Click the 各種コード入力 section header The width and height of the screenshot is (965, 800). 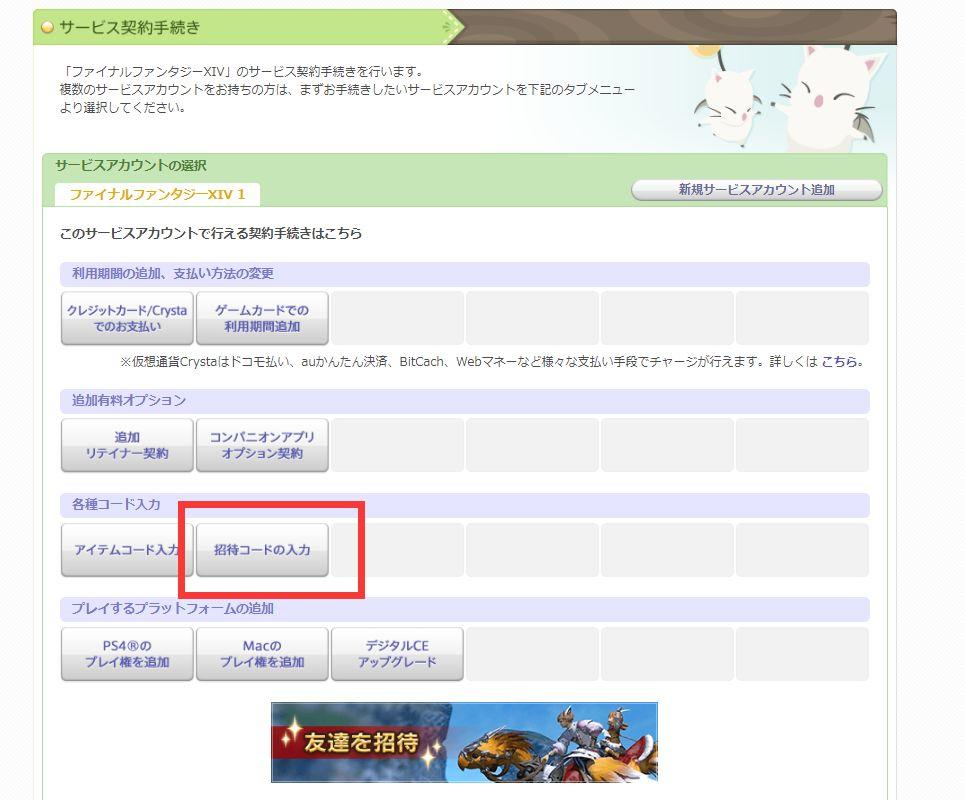tap(465, 505)
